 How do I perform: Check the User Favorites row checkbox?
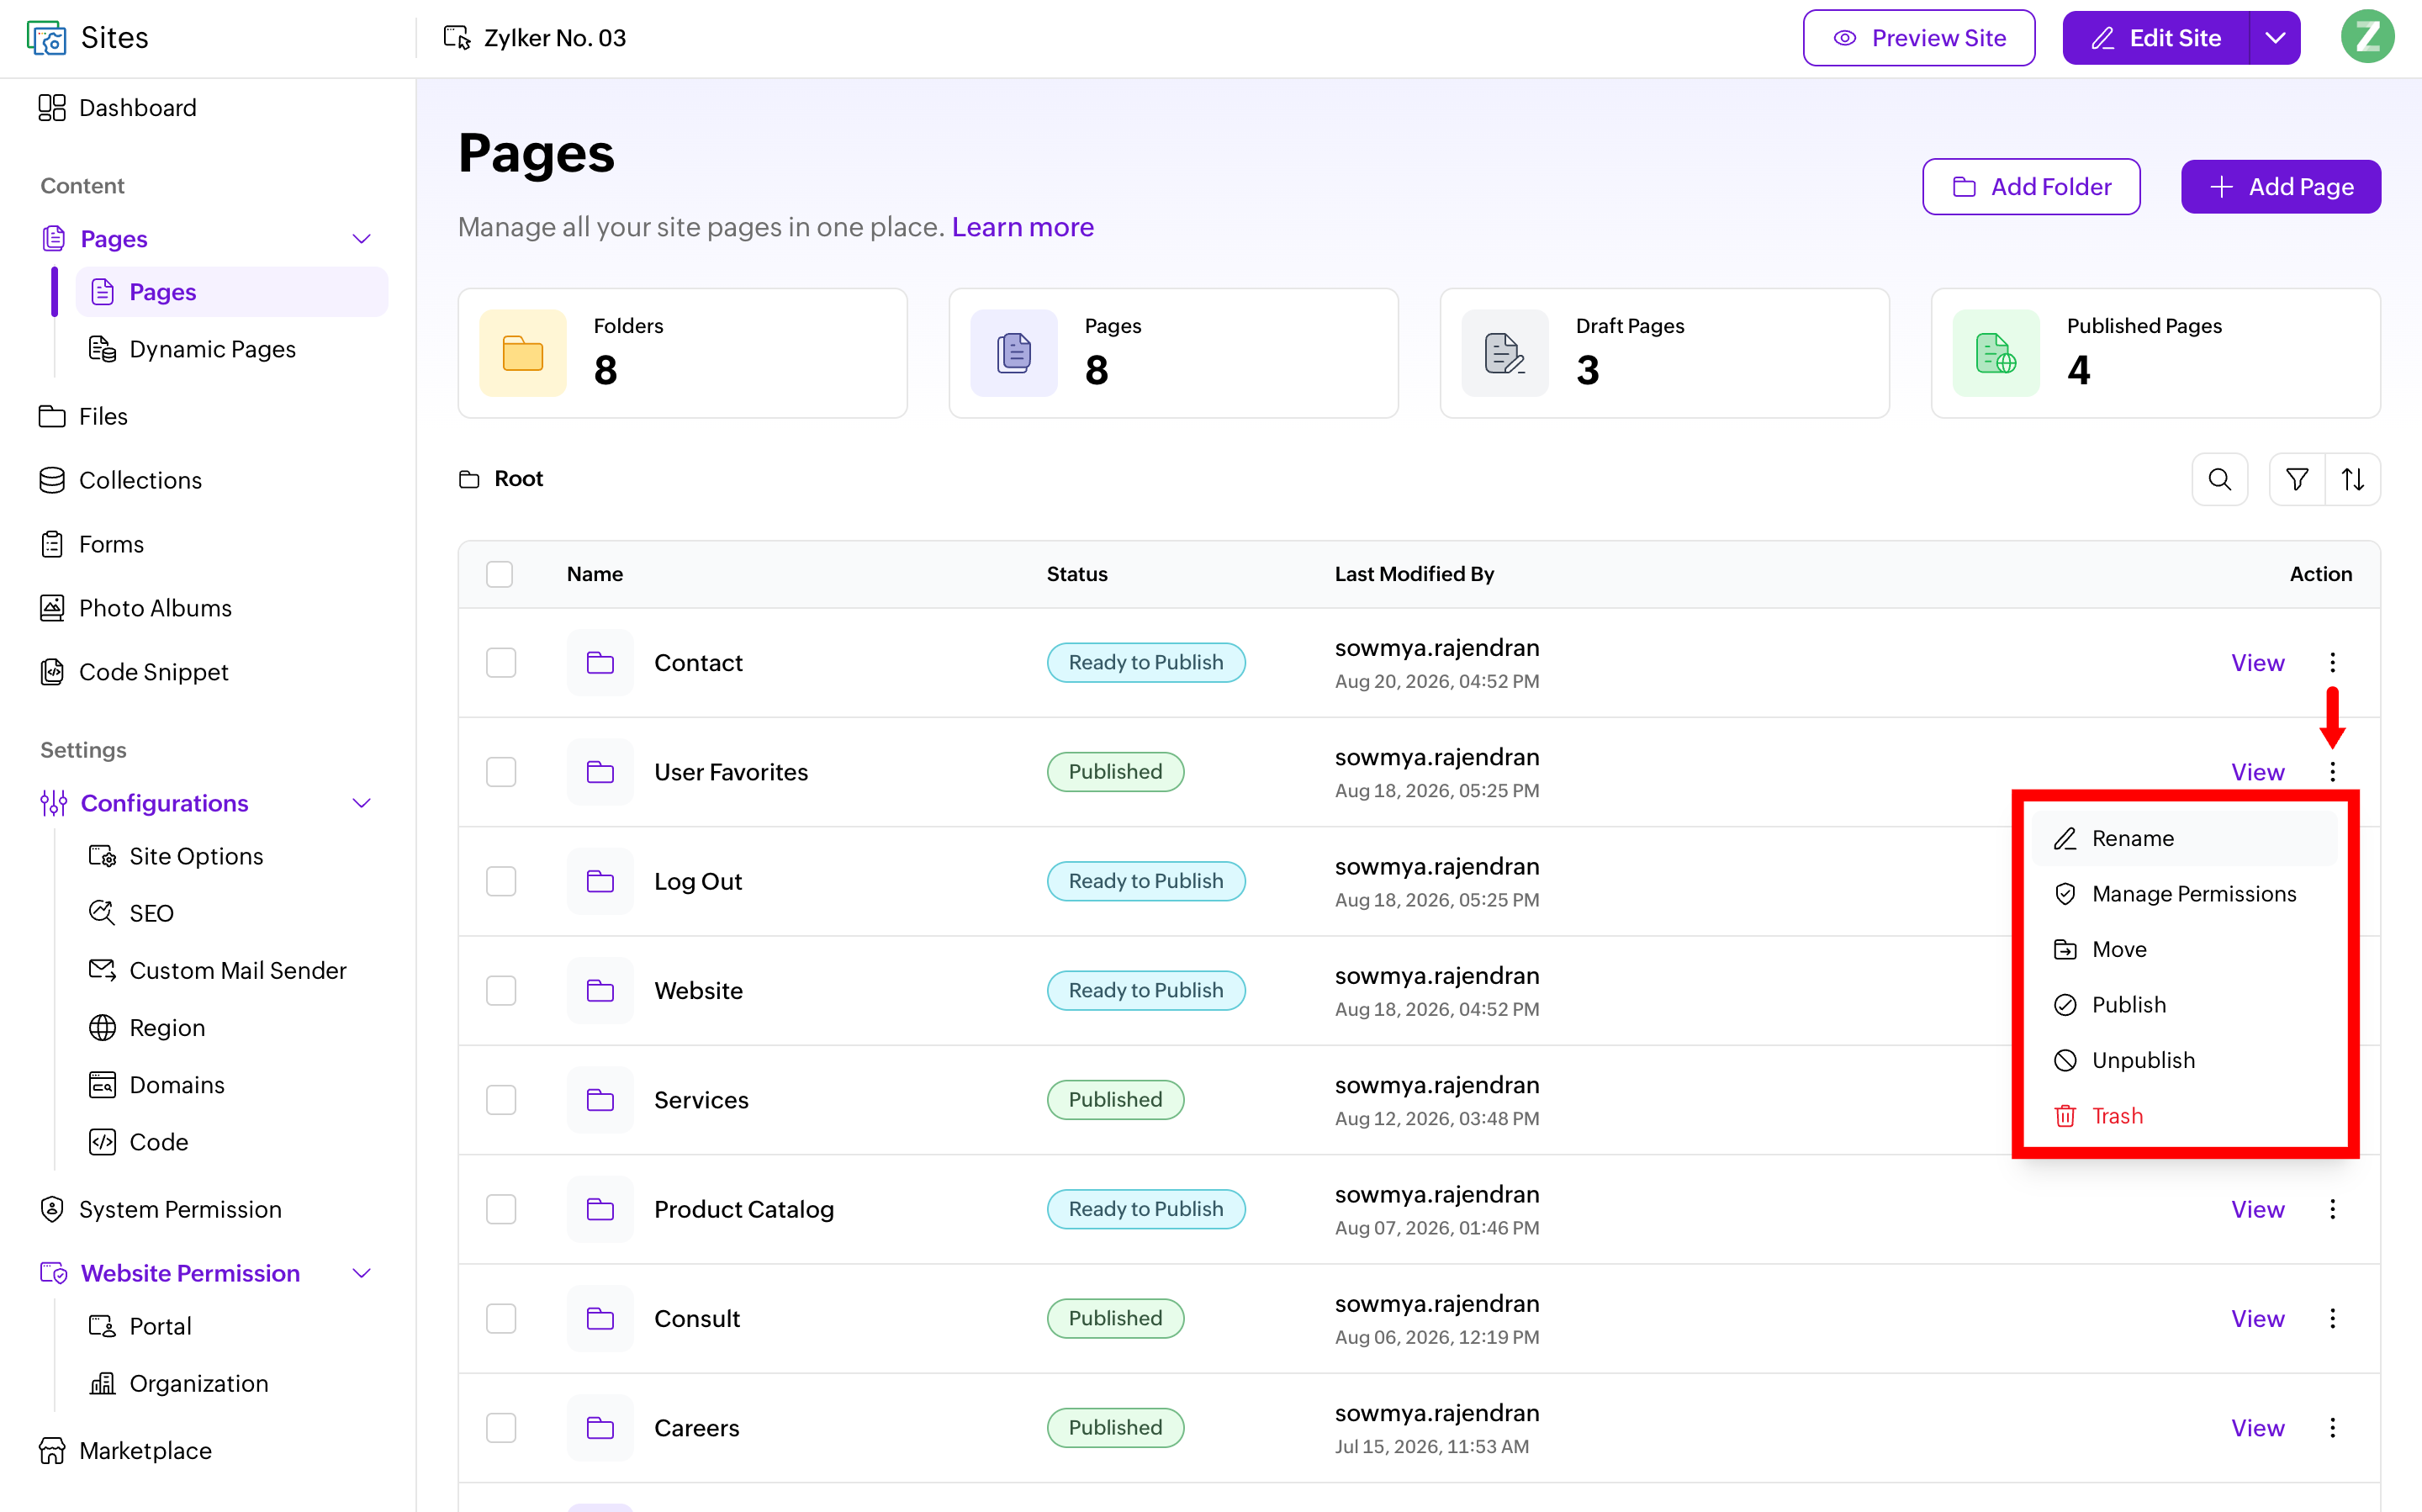(x=501, y=772)
